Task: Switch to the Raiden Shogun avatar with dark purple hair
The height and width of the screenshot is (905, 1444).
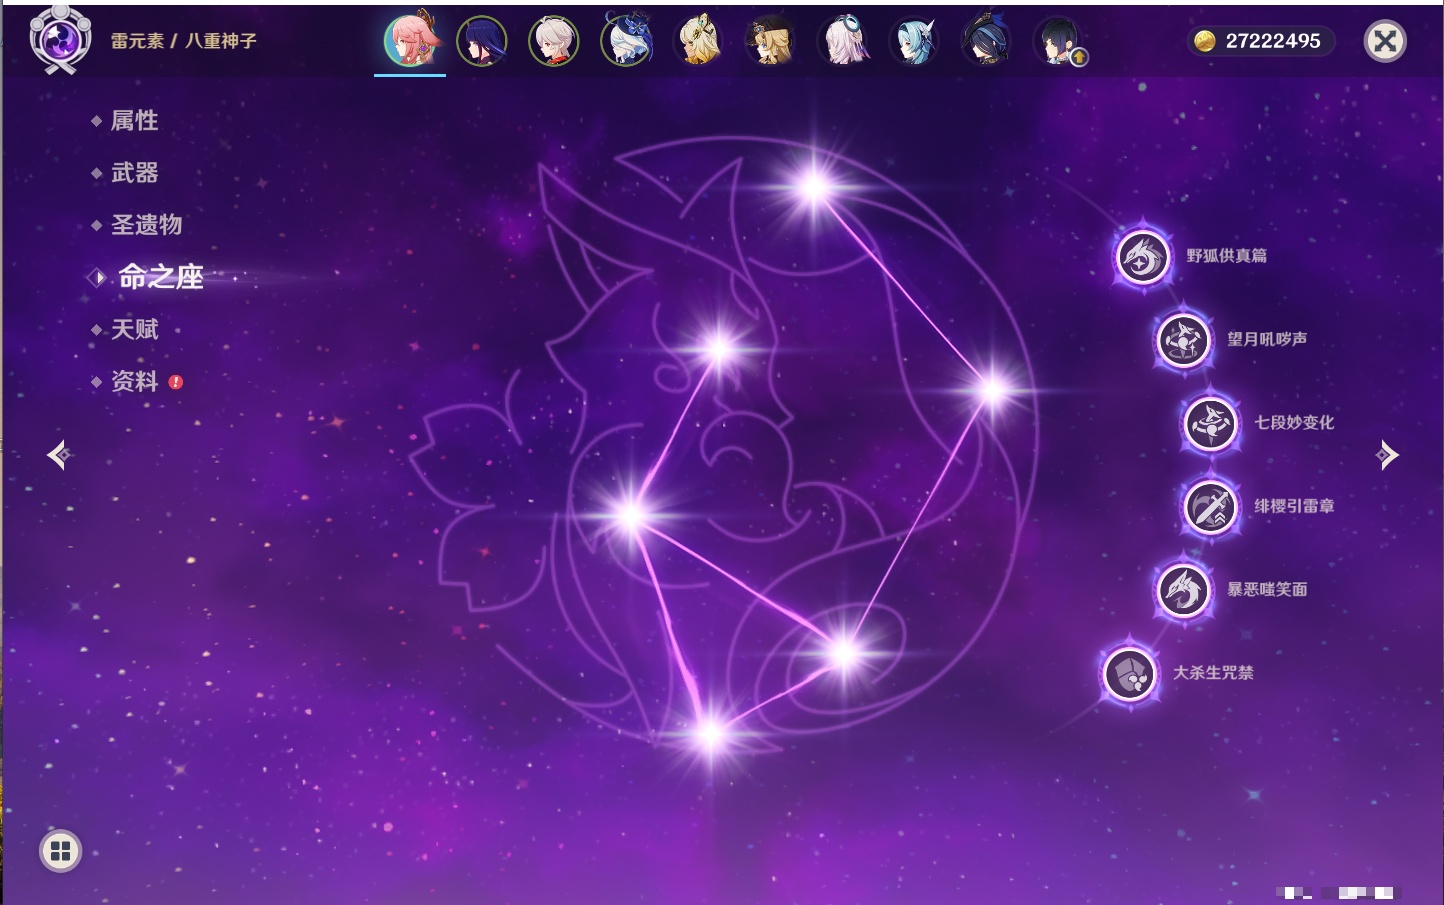Action: 482,41
